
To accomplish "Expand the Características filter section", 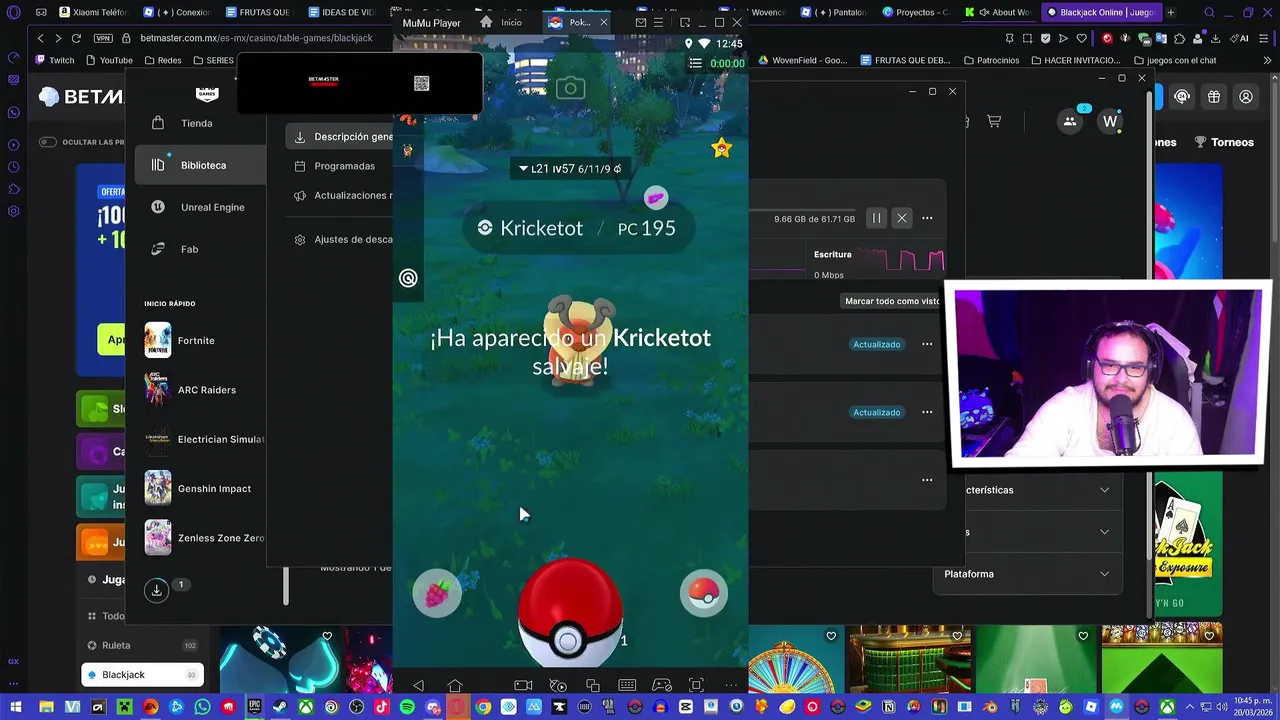I will coord(1027,490).
